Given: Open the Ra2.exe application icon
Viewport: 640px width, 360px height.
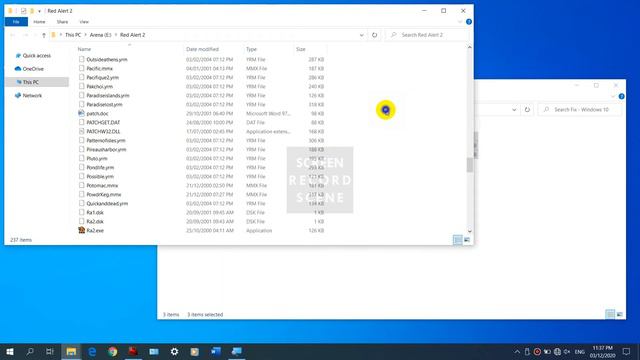Looking at the screenshot, I should [82, 230].
